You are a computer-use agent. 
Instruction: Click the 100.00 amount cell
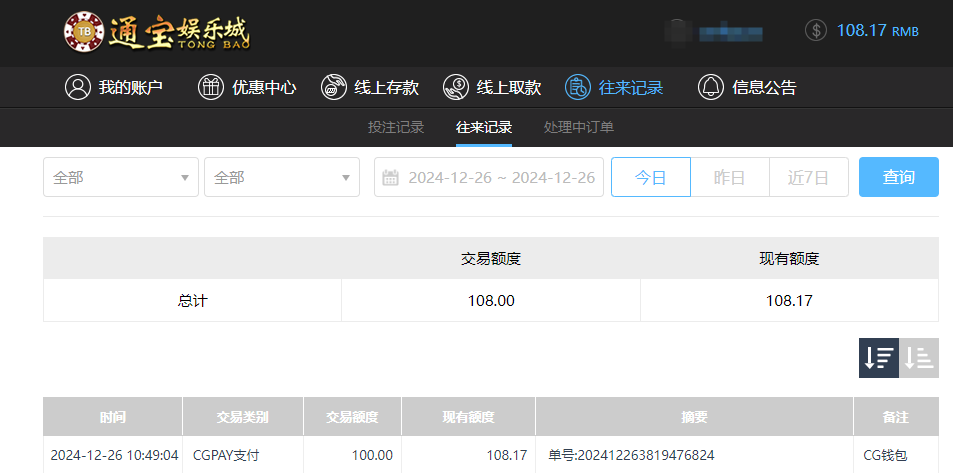tap(372, 455)
